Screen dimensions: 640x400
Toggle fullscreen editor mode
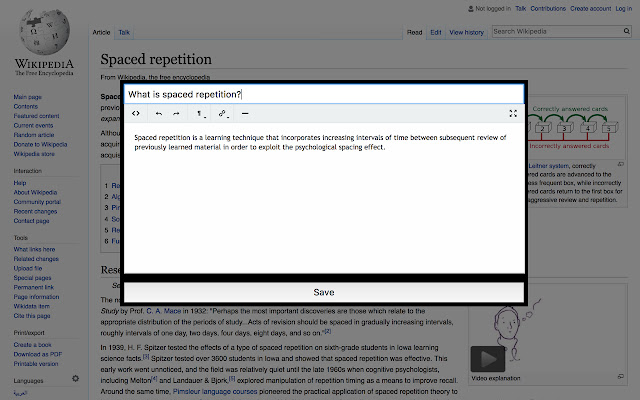513,114
